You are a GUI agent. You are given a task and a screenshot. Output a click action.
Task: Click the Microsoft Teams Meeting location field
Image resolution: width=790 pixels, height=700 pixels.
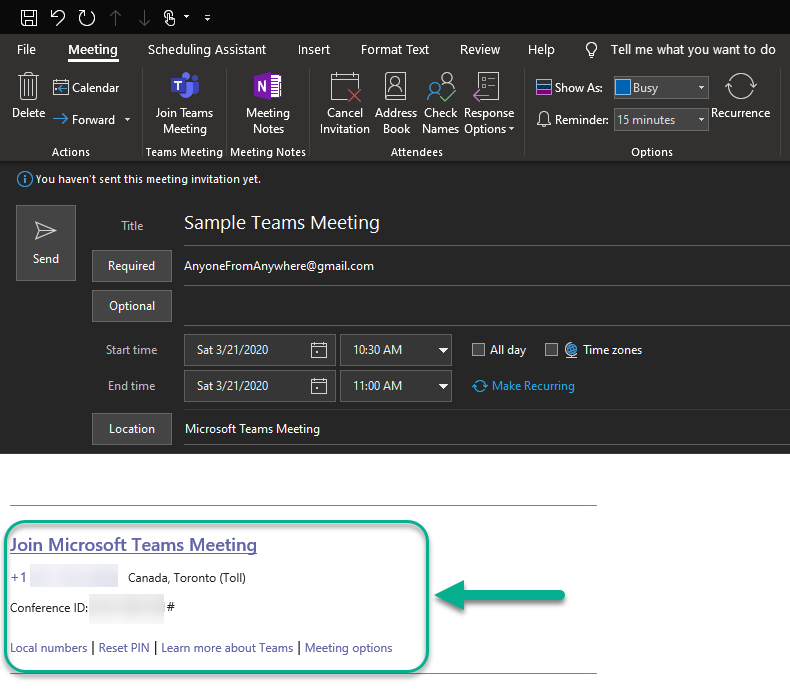[x=486, y=429]
